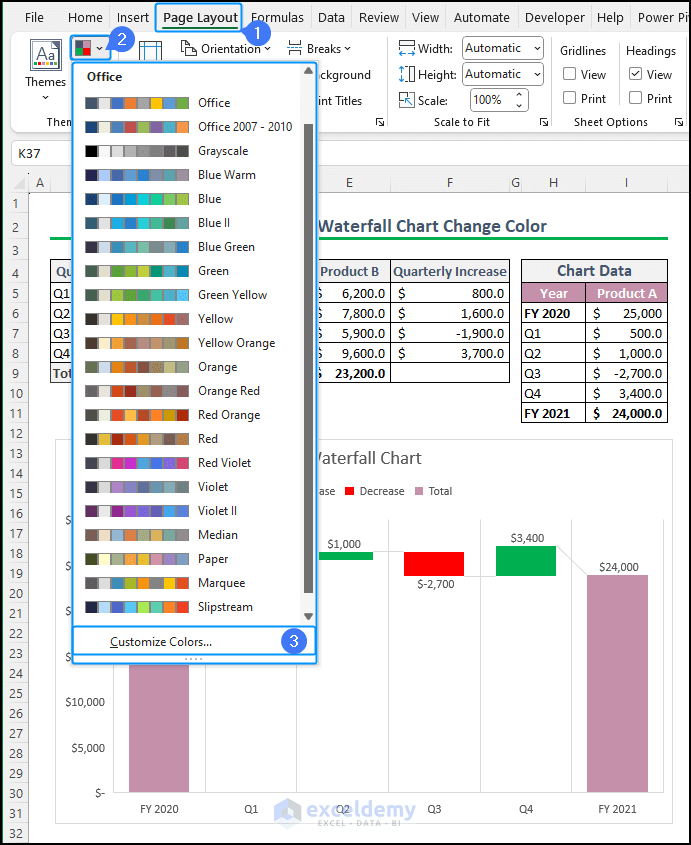Pick the Yellow Orange color scheme
Screen dimensions: 691x845
tap(189, 343)
